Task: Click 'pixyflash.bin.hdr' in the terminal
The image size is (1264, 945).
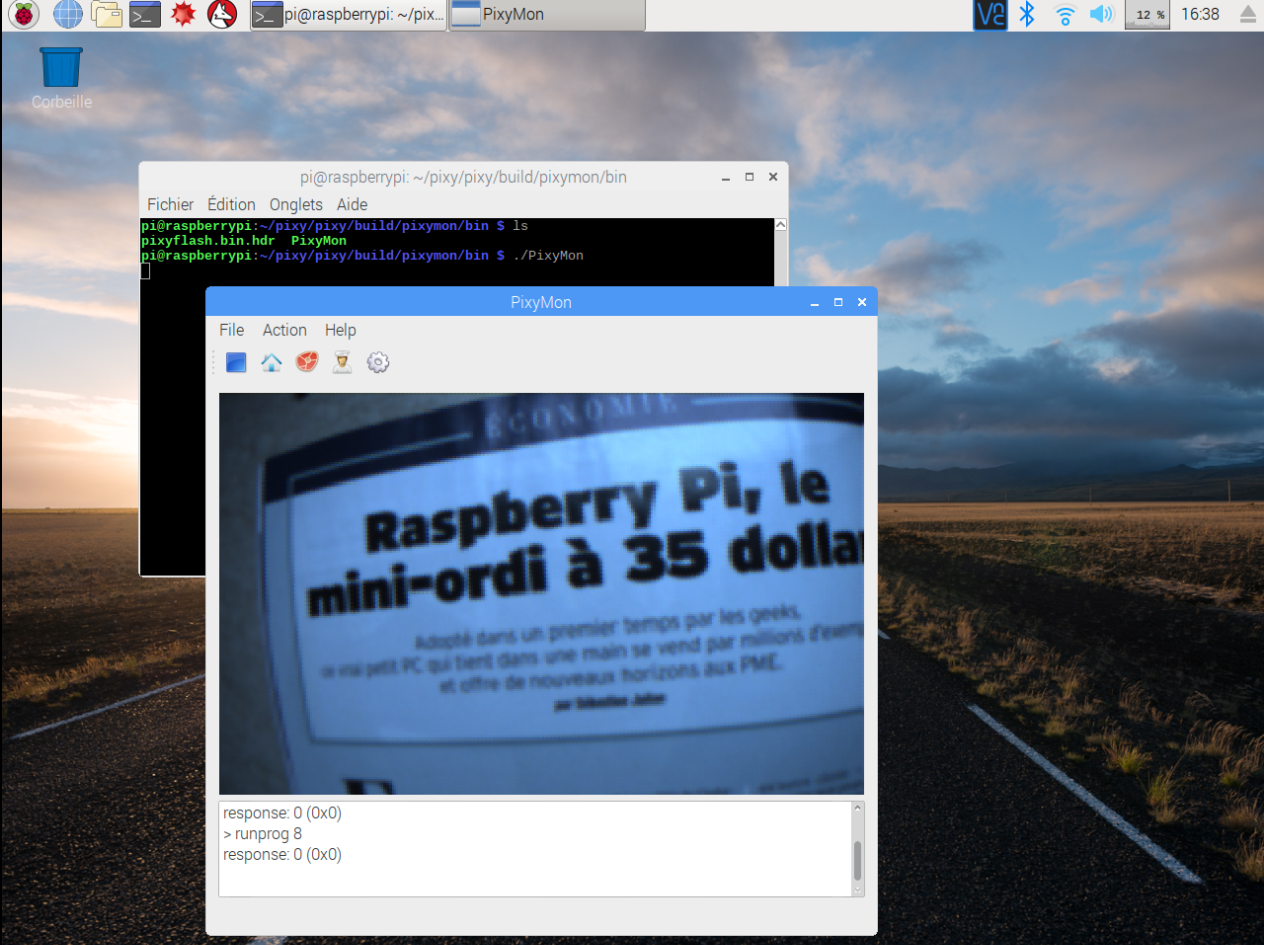Action: 208,241
